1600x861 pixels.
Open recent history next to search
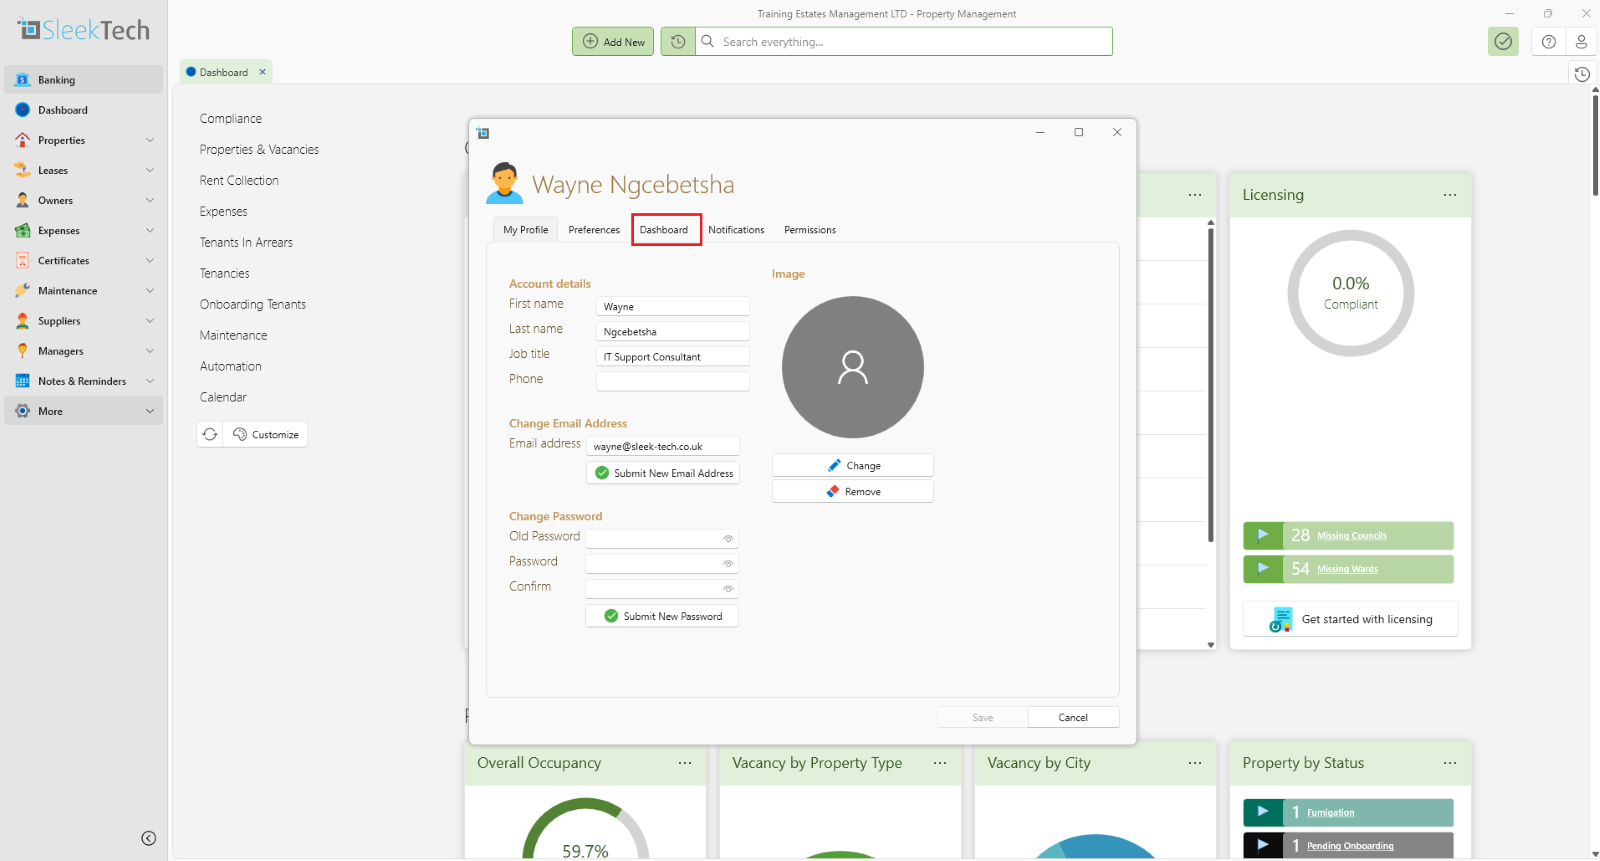tap(678, 41)
